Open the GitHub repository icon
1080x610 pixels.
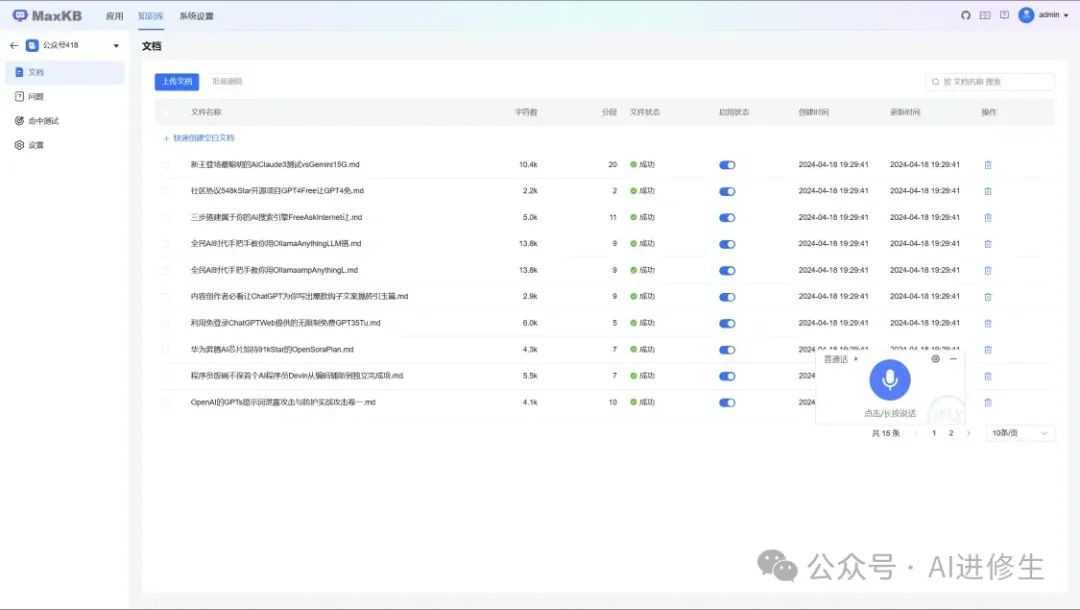coord(965,15)
